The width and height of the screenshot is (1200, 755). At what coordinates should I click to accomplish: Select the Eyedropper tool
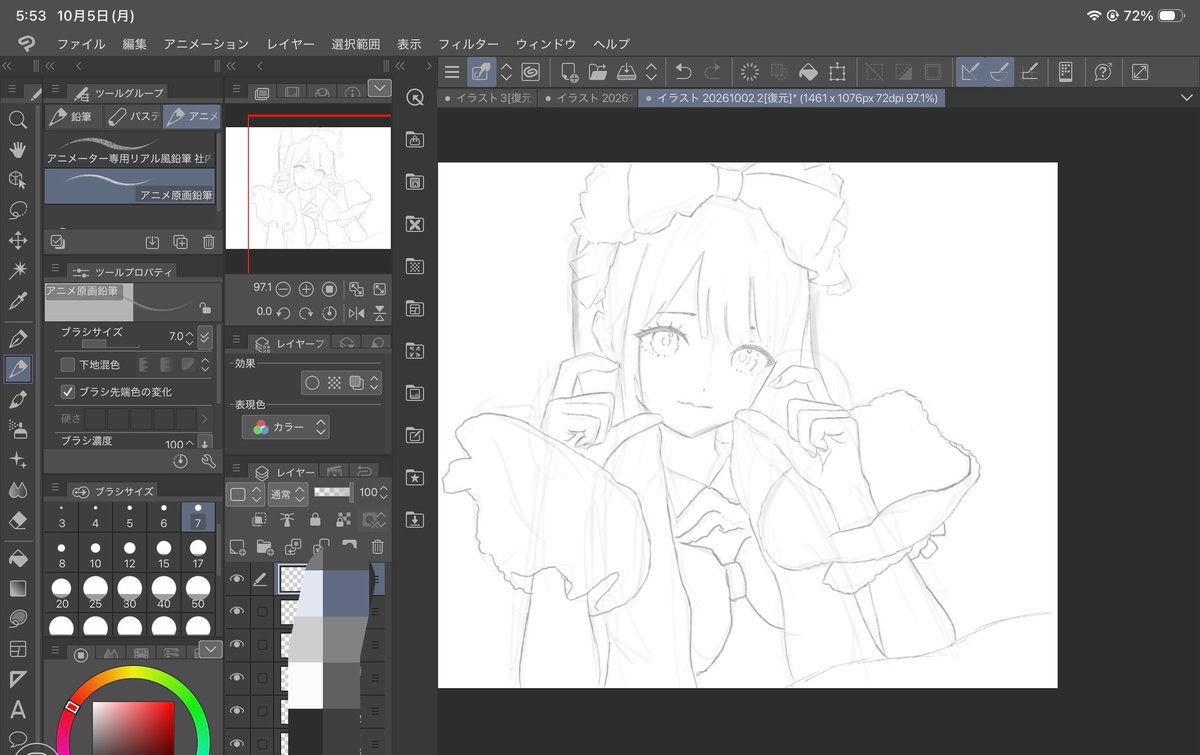tap(17, 300)
